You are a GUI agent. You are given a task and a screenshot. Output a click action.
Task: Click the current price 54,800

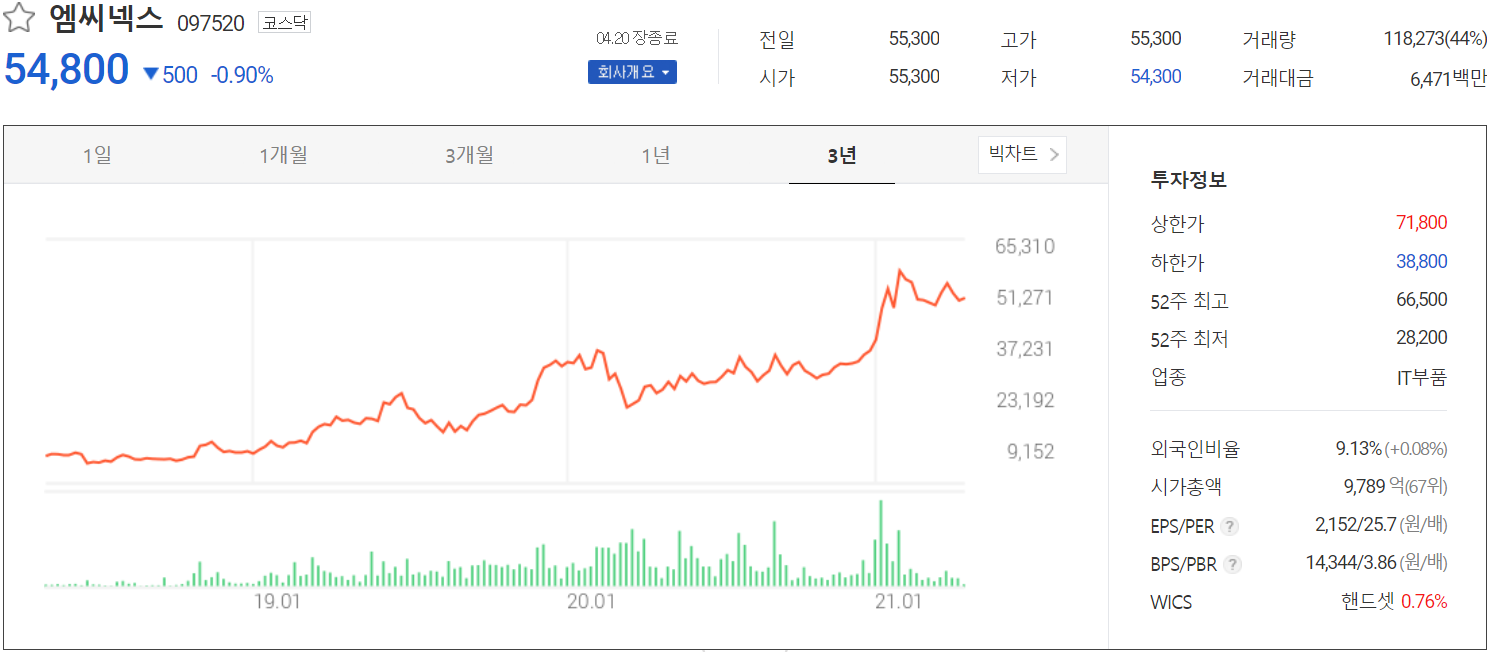67,70
